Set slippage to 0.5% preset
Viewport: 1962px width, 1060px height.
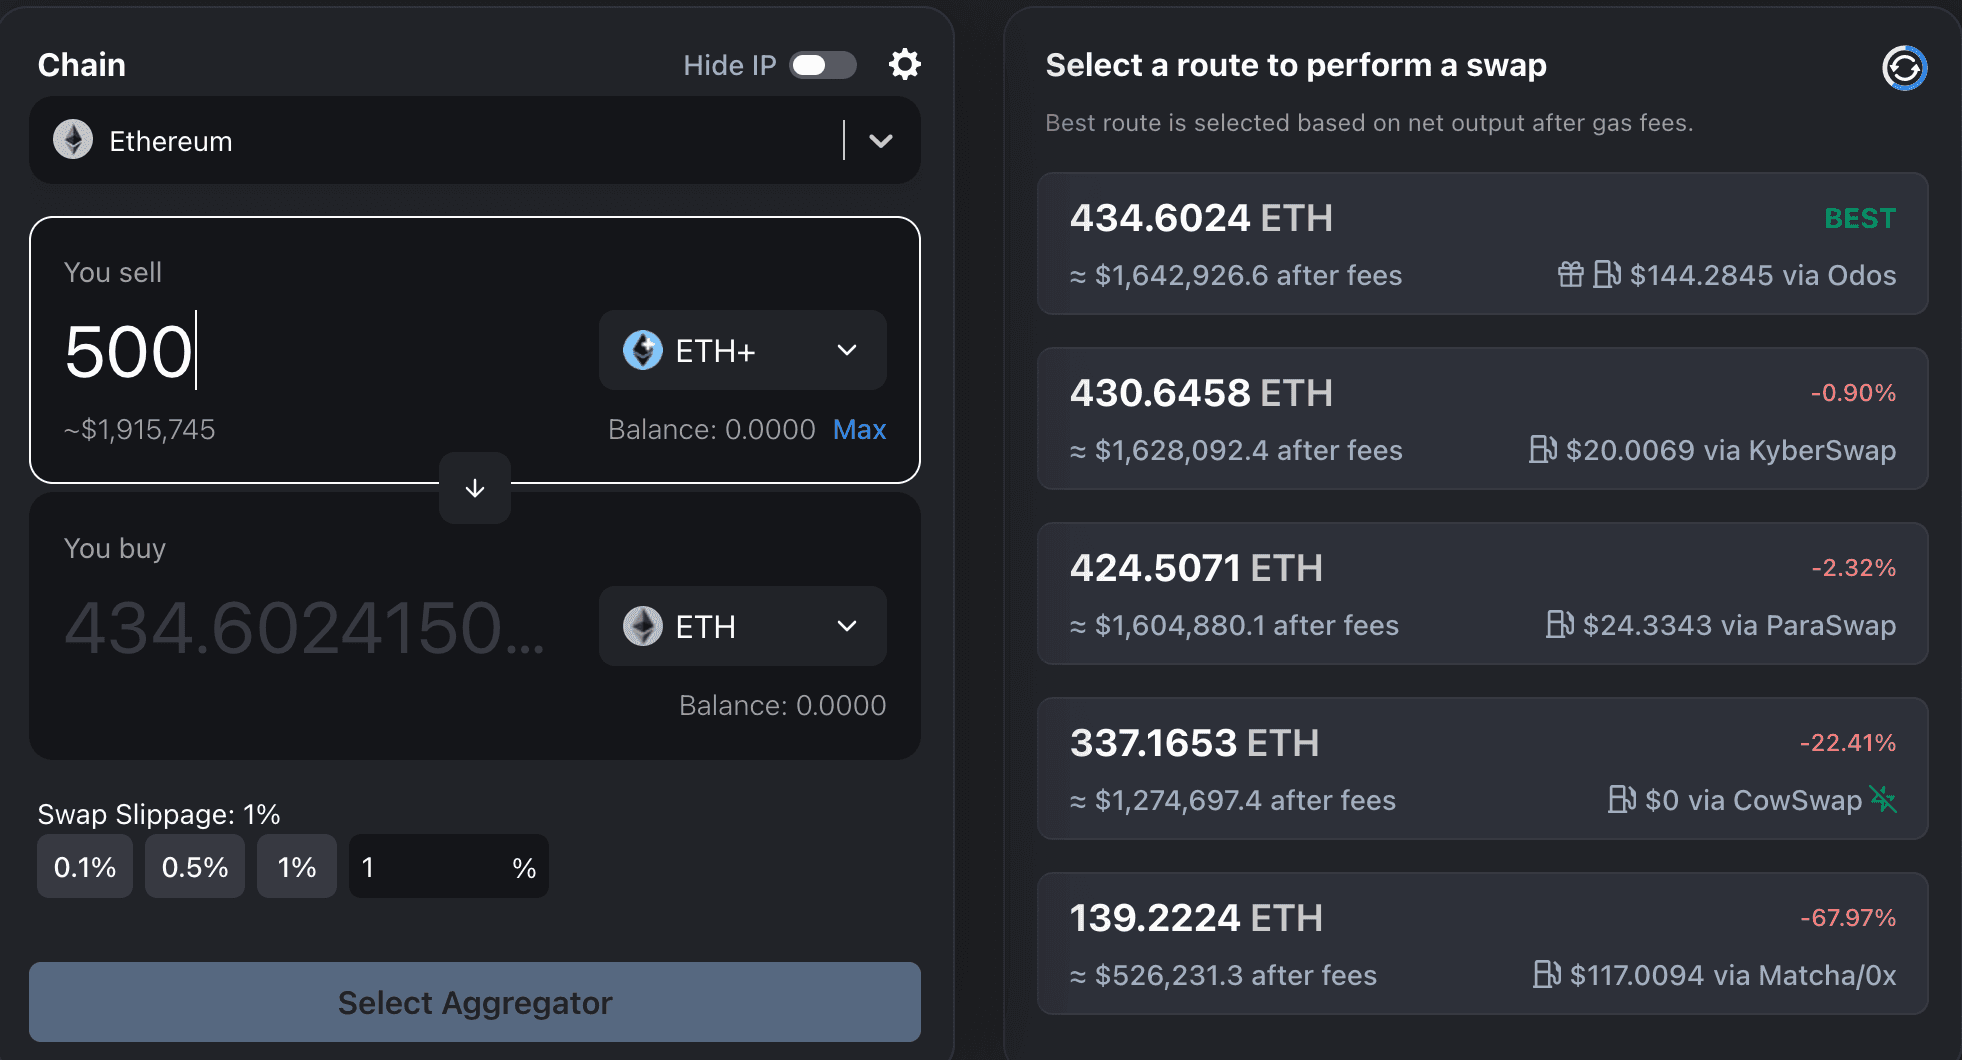[x=195, y=867]
